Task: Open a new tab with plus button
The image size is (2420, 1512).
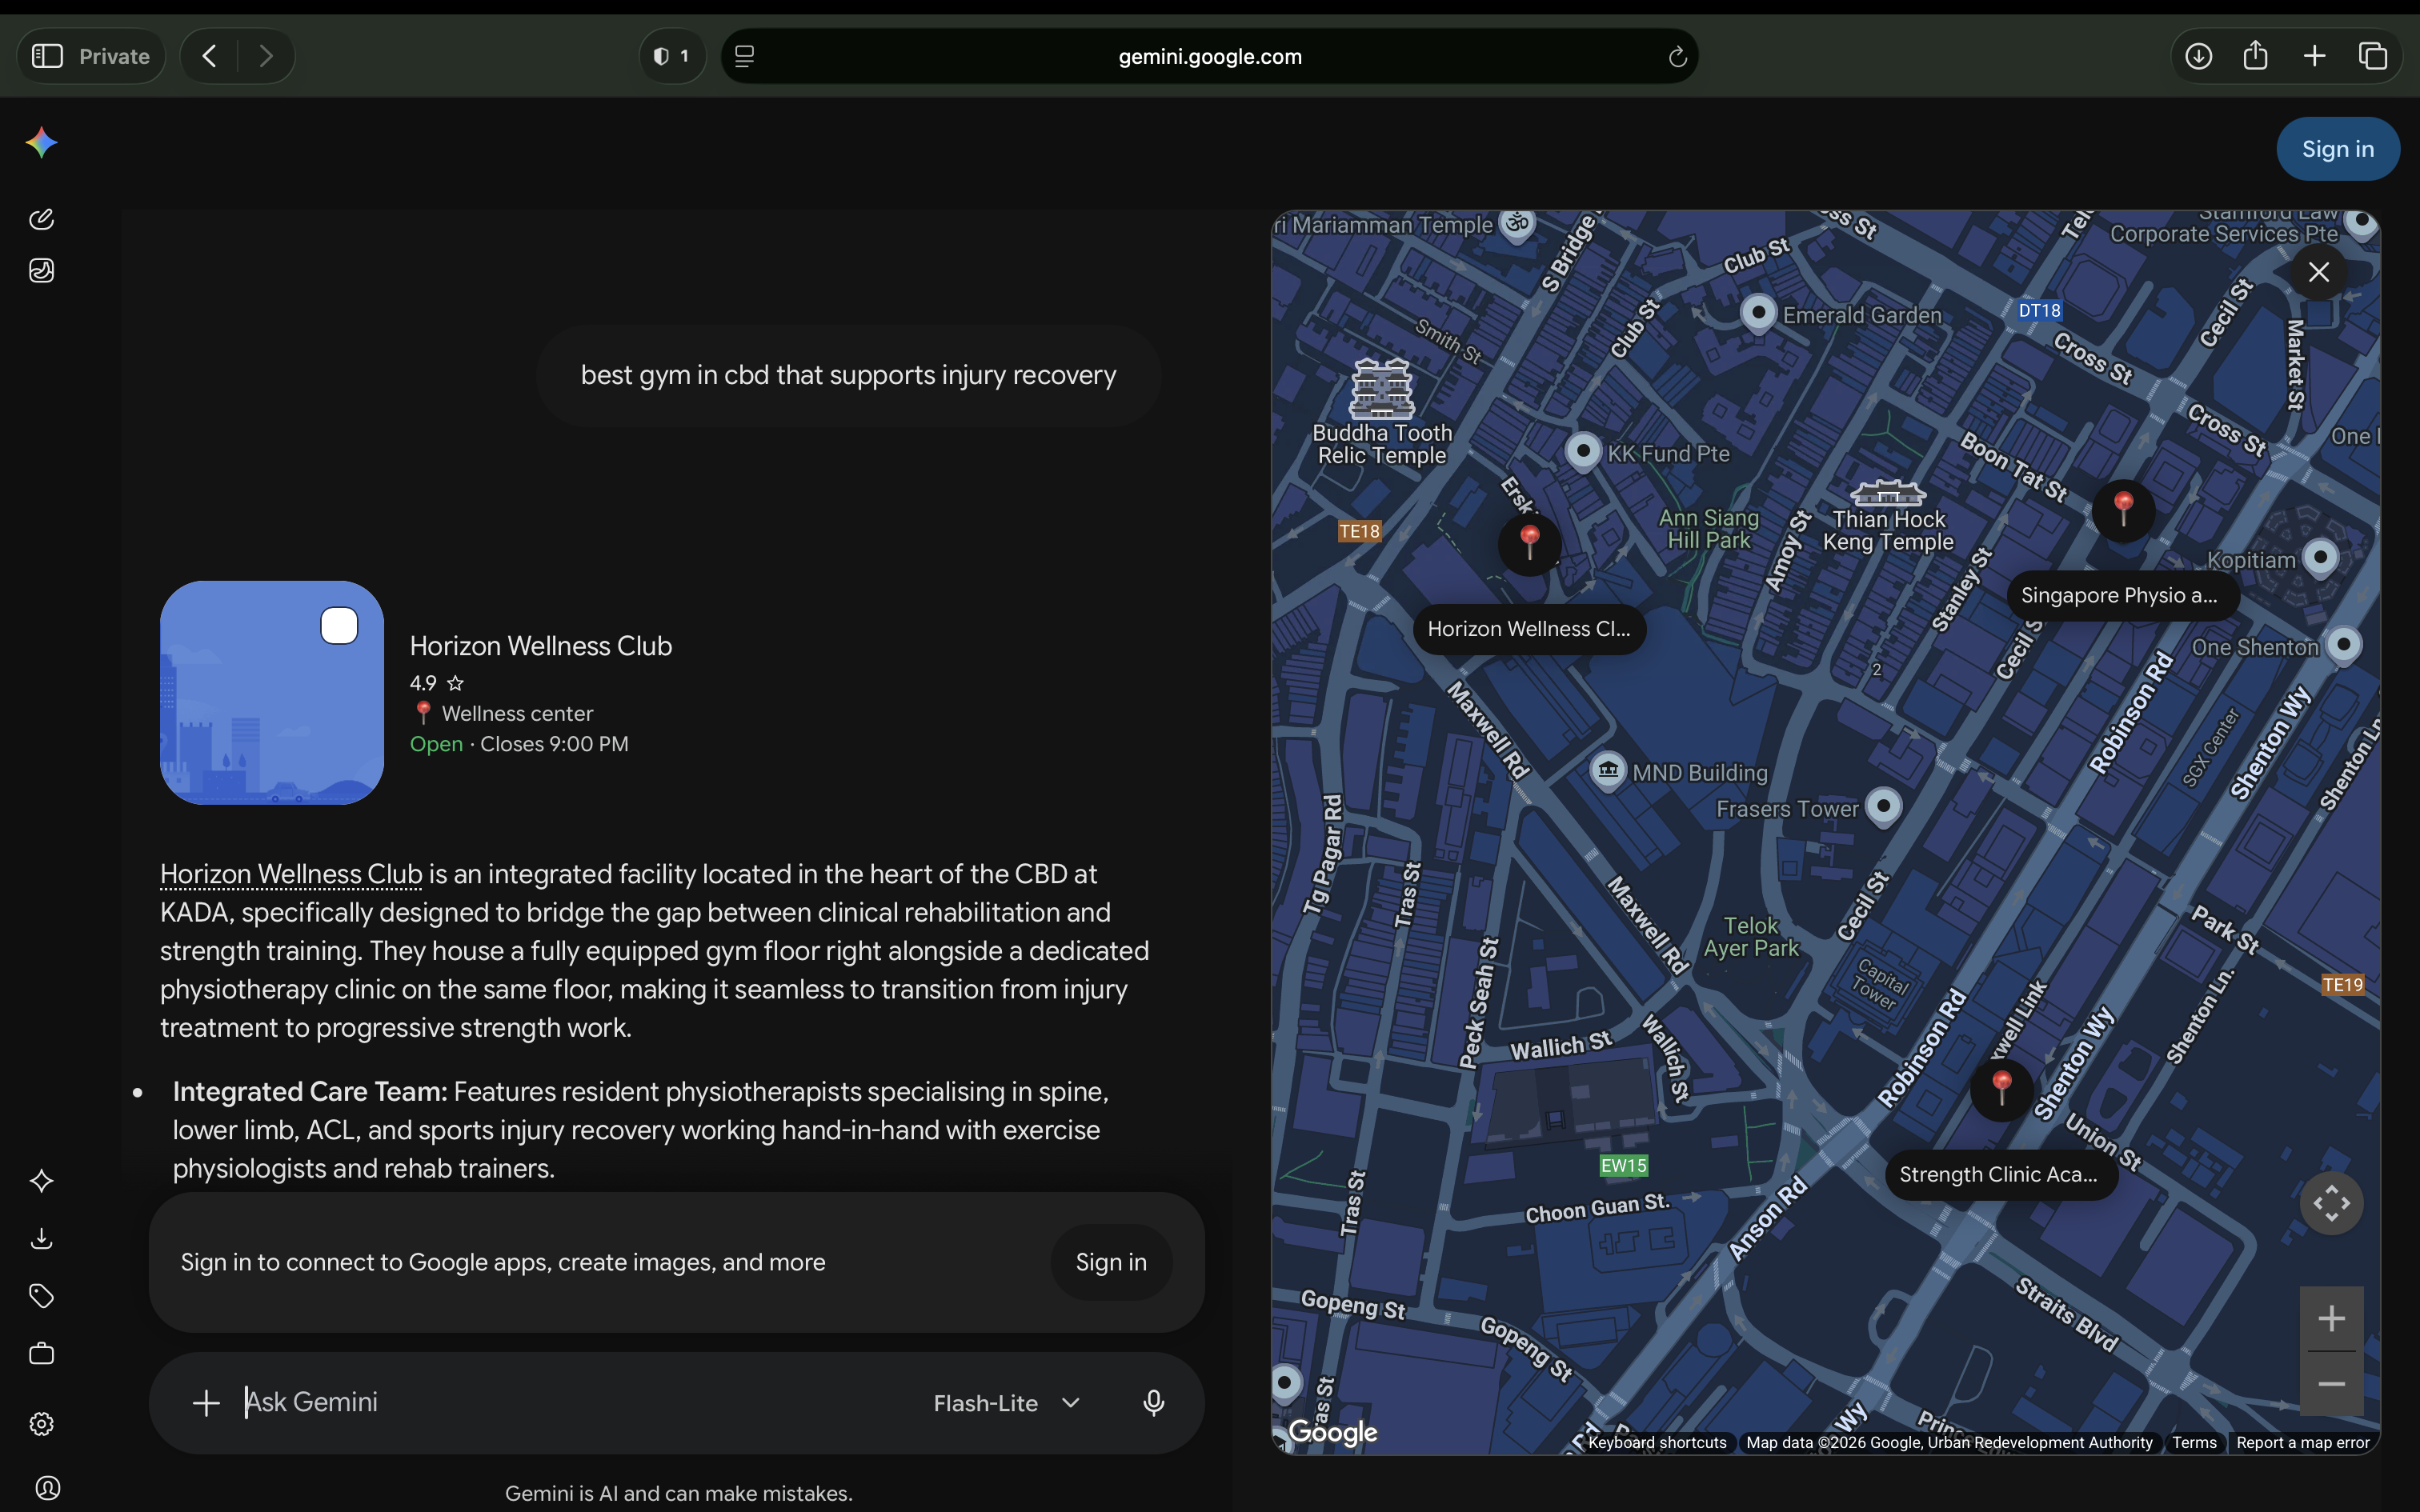Action: (x=2314, y=56)
